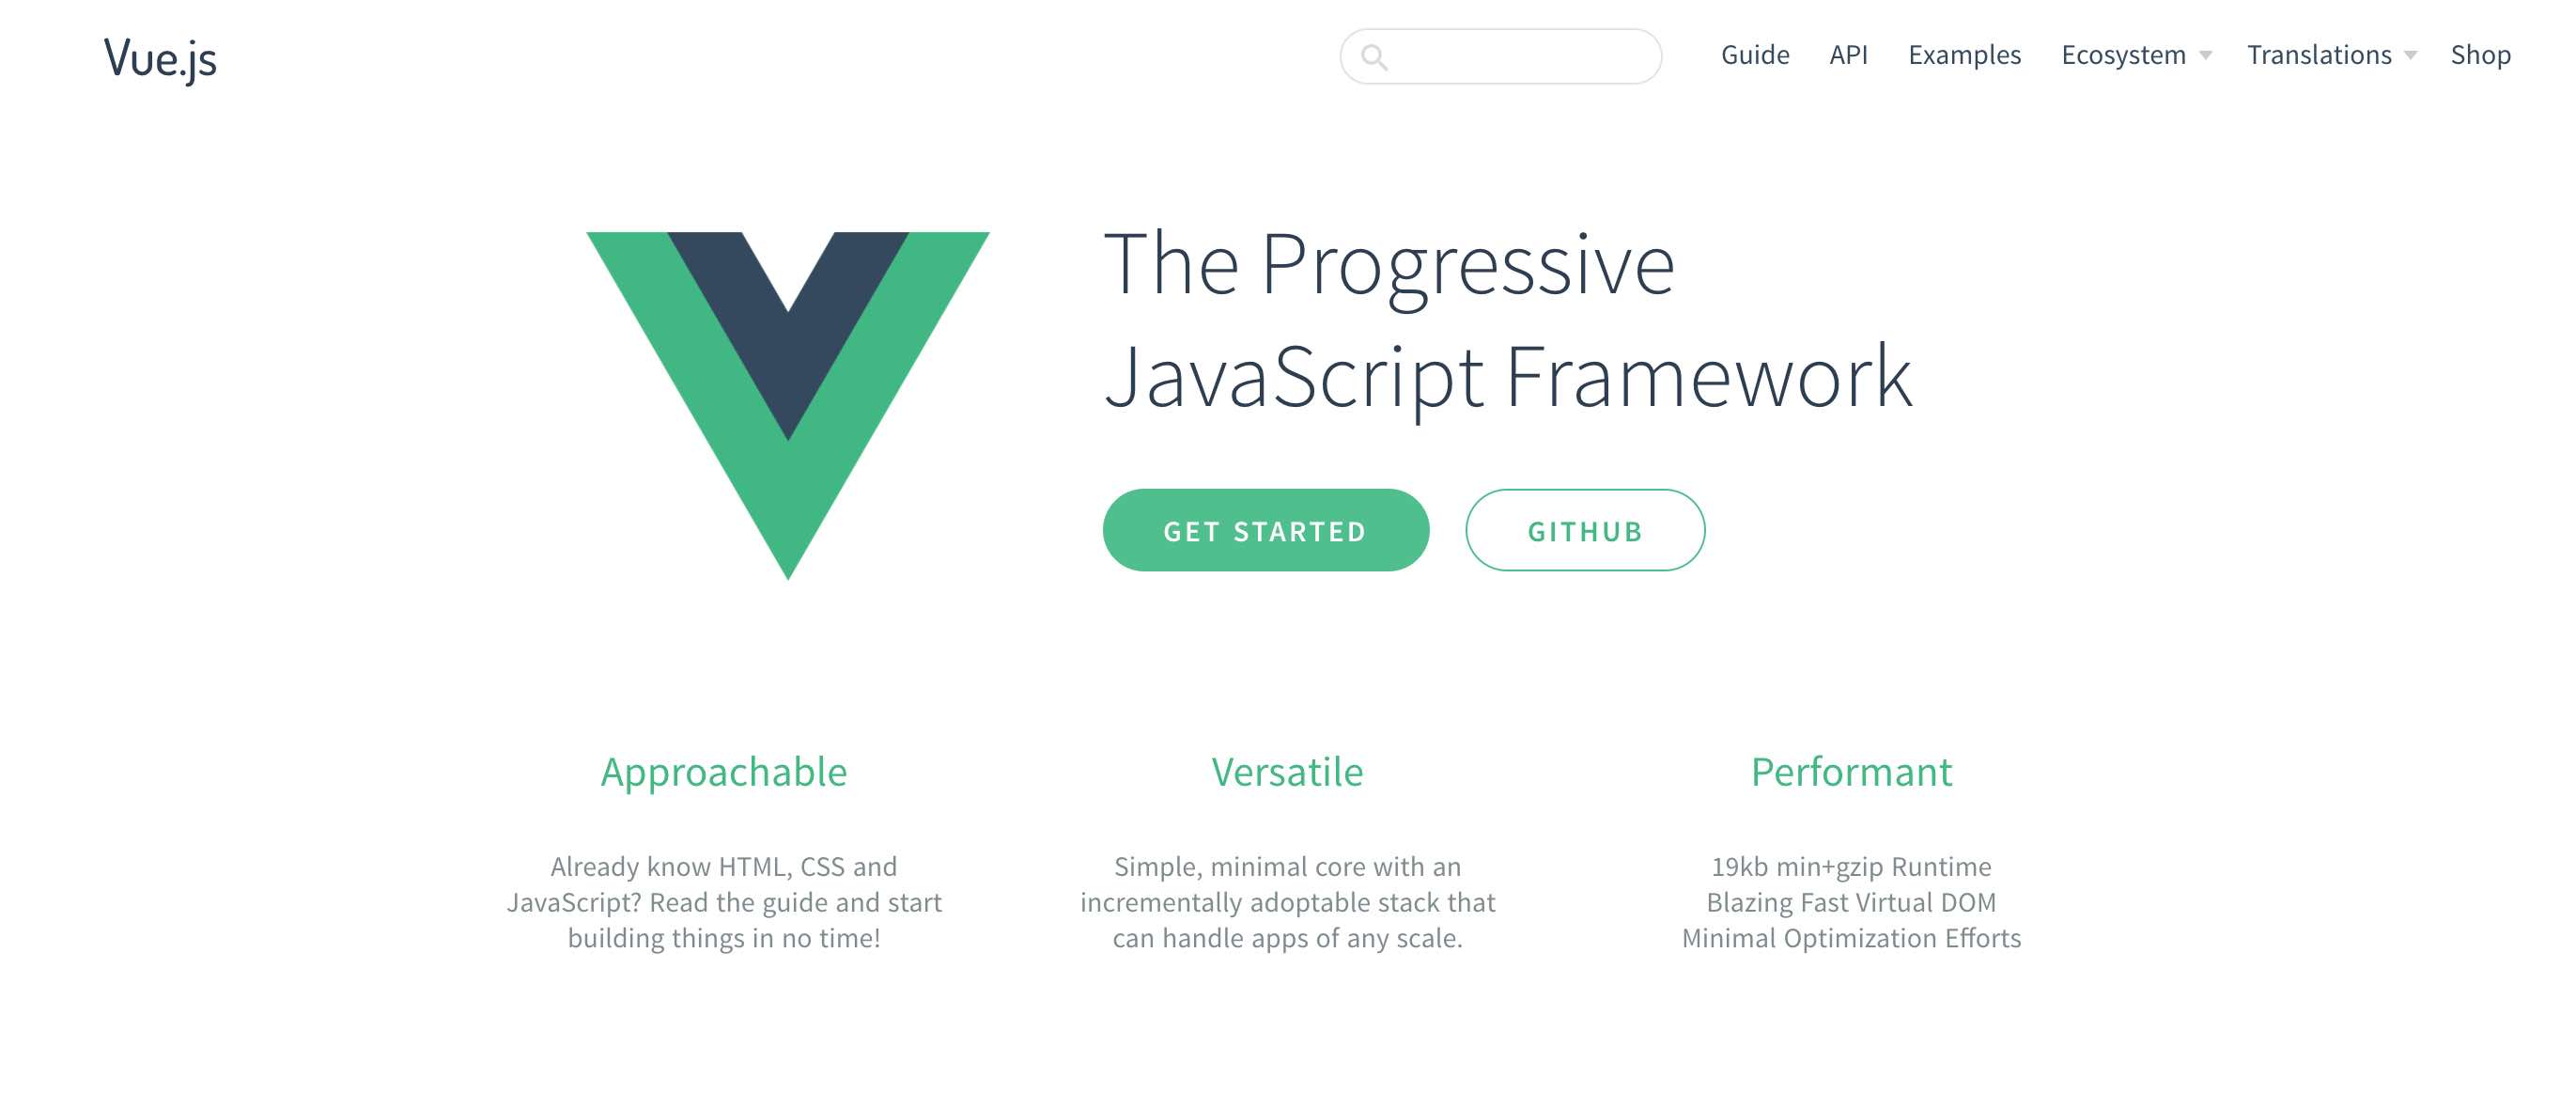Click the GET STARTED button
2576x1109 pixels.
(1265, 529)
